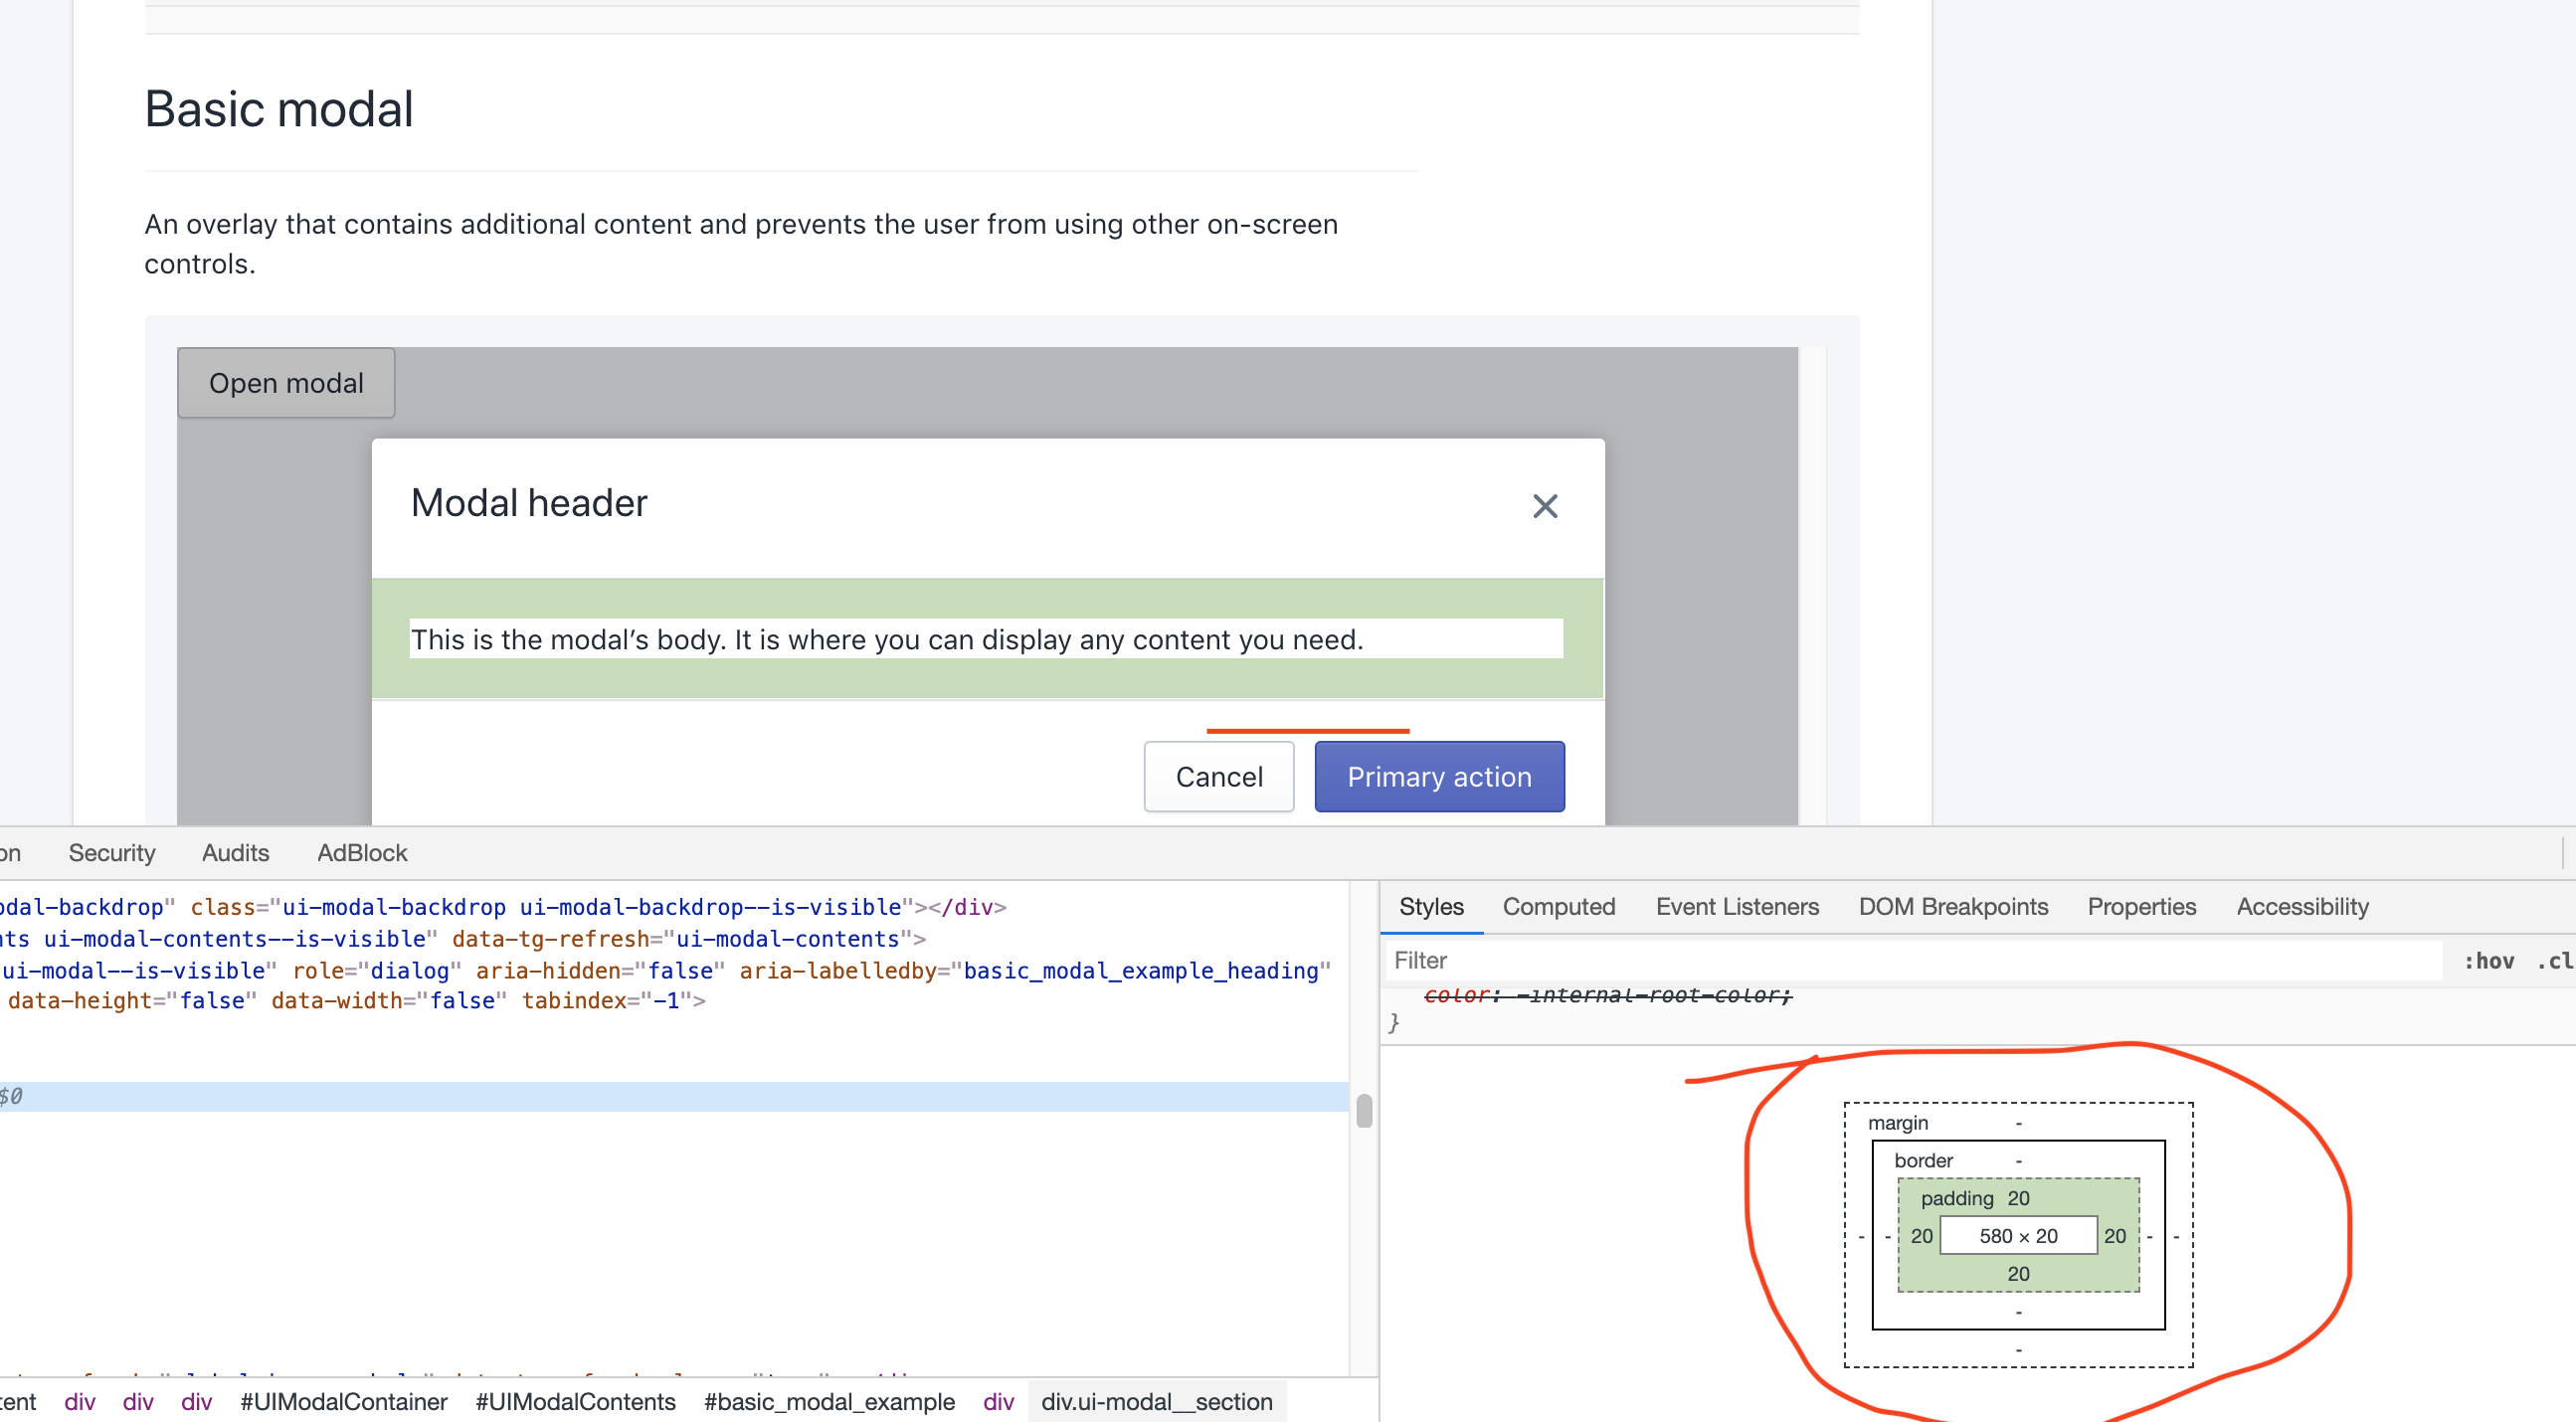Open the Audits panel tab
This screenshot has height=1422, width=2576.
pyautogui.click(x=235, y=853)
